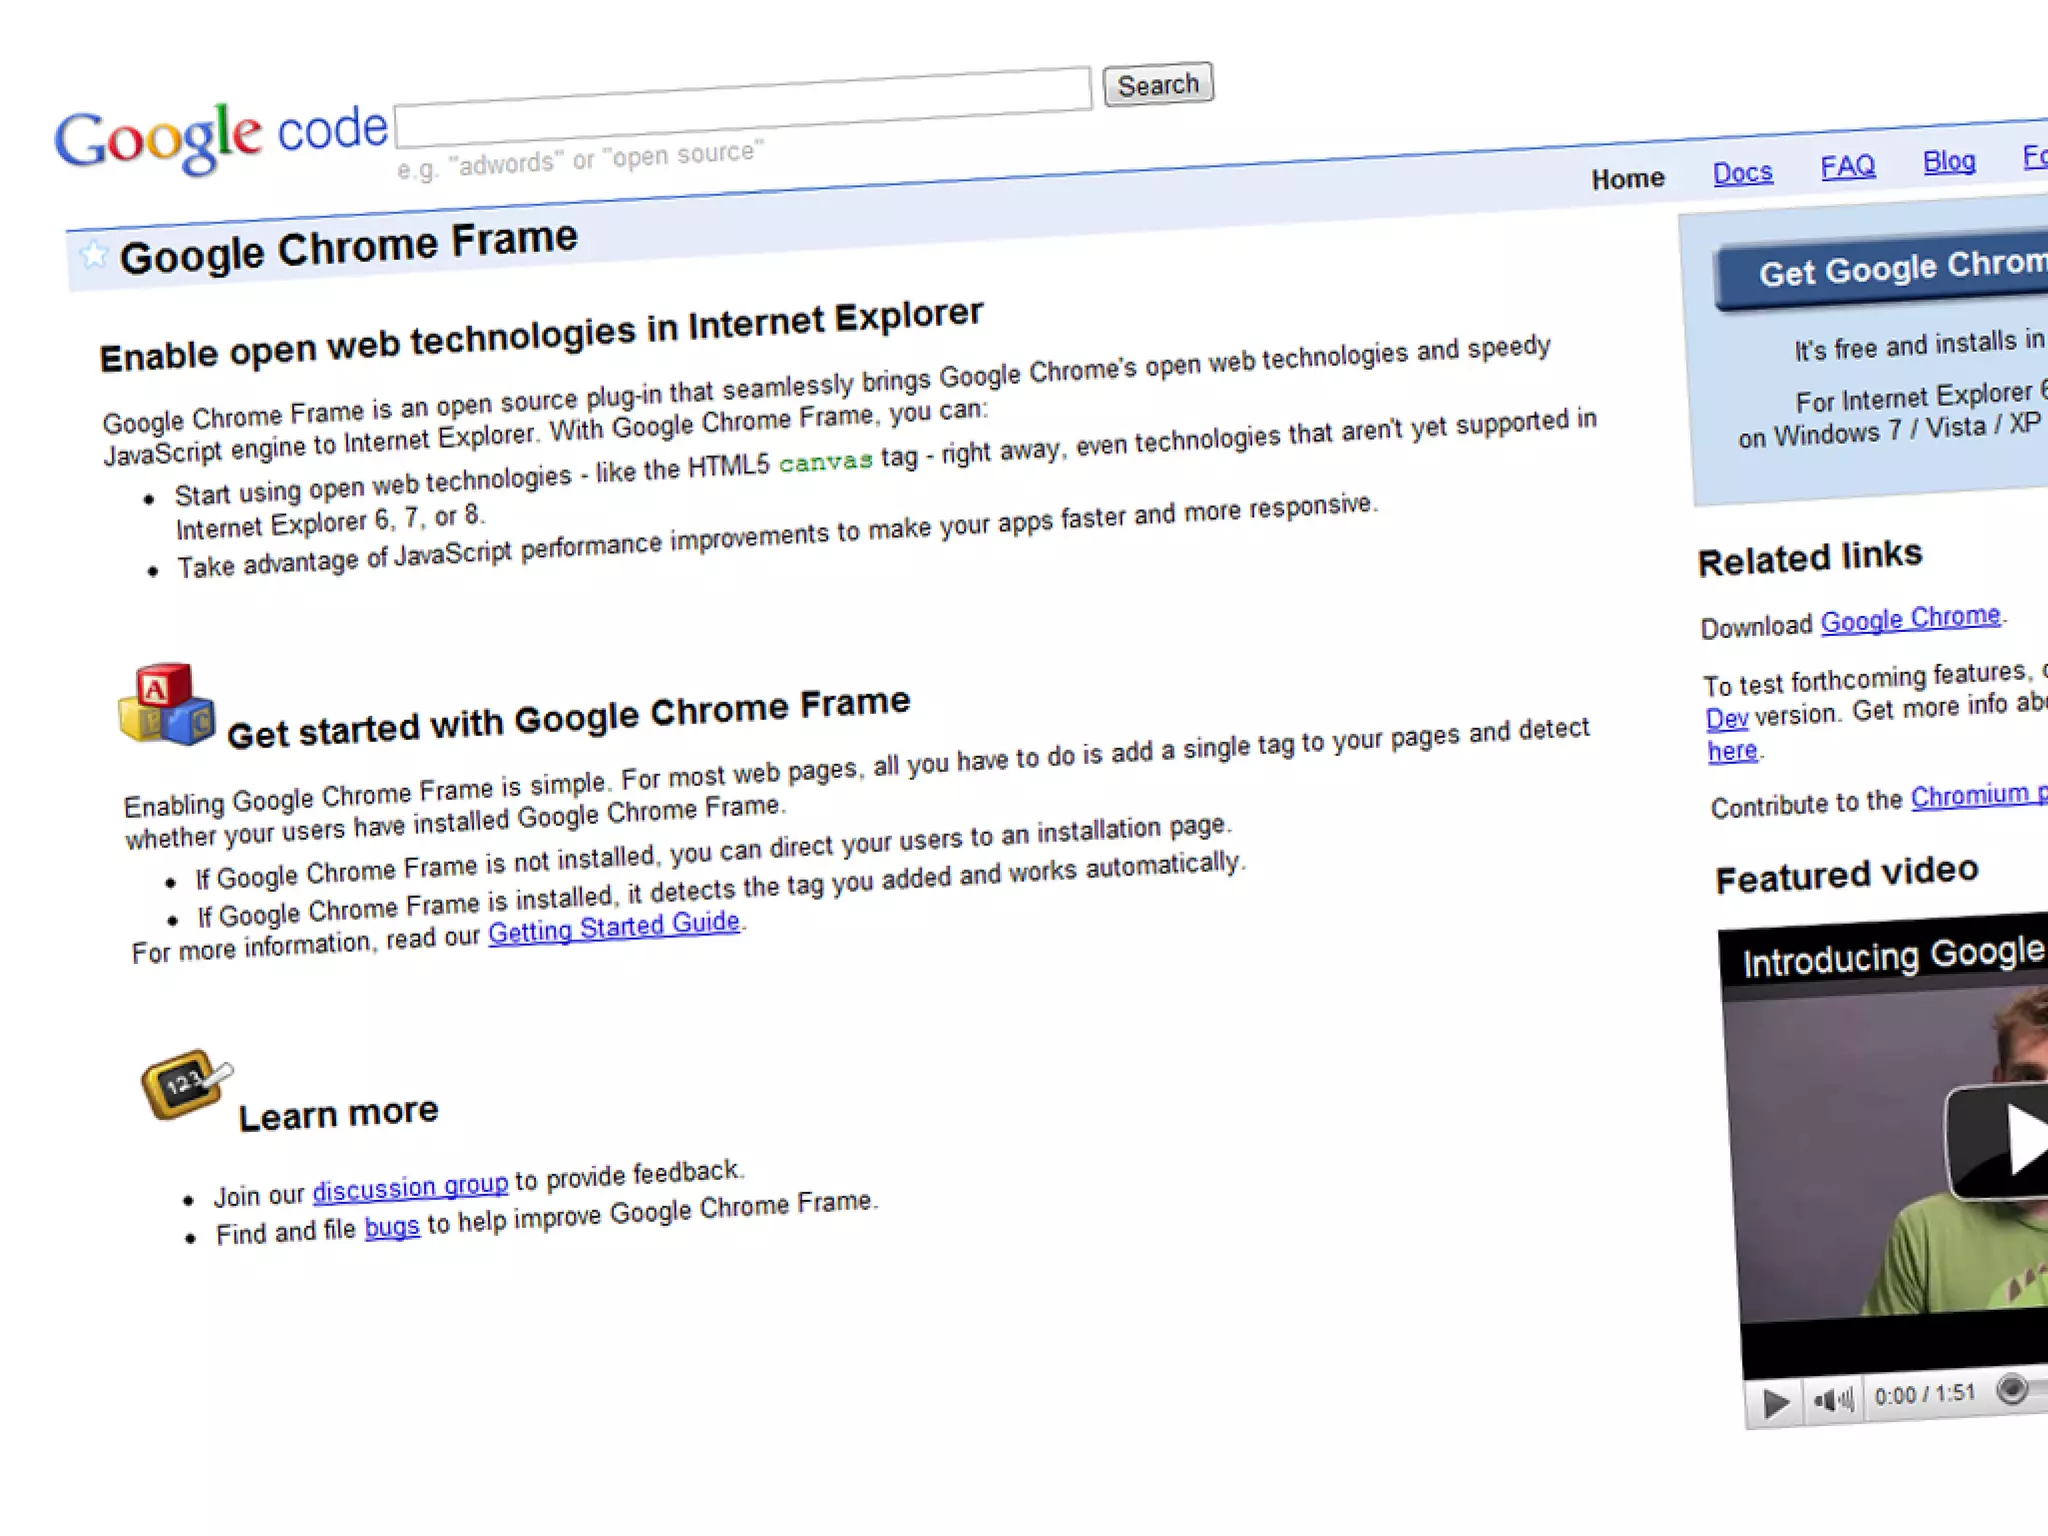2048x1536 pixels.
Task: Mute the video with the speaker icon
Action: pos(1833,1400)
